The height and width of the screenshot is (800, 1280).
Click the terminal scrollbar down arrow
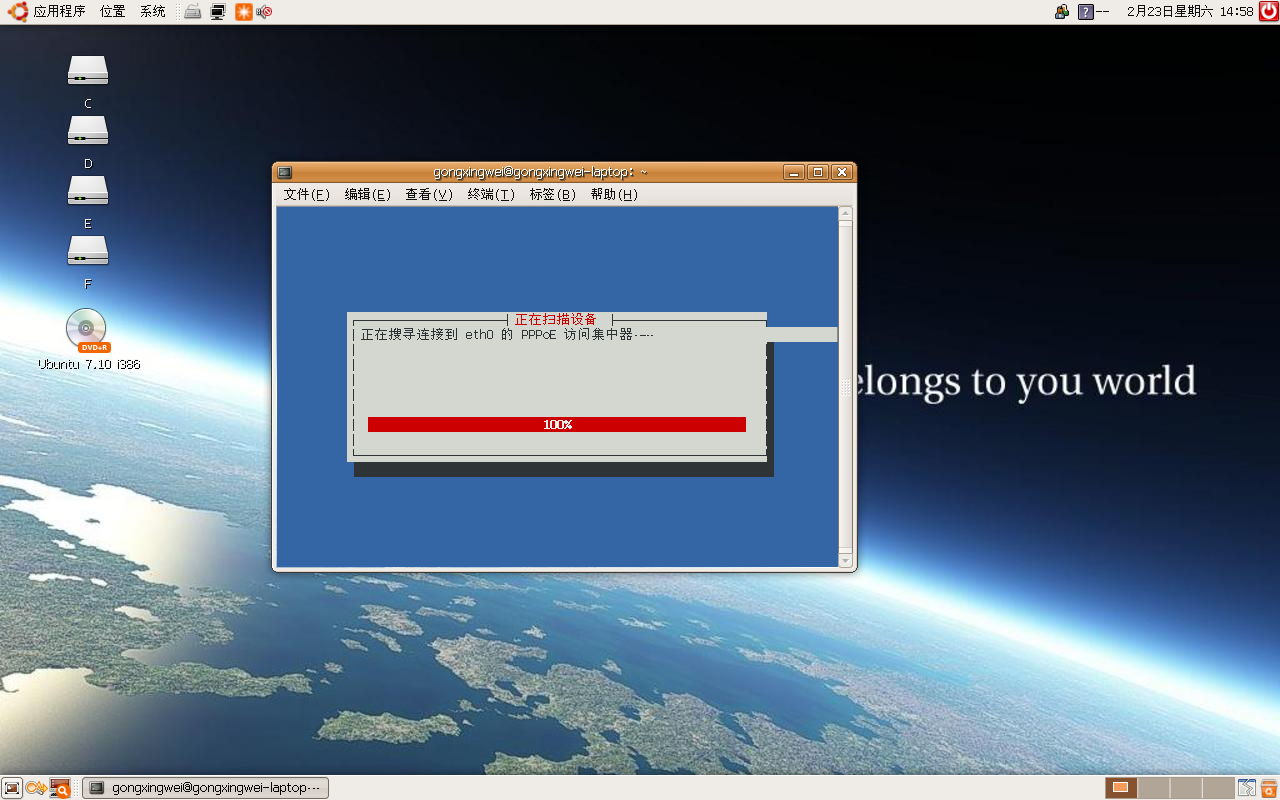pos(846,561)
